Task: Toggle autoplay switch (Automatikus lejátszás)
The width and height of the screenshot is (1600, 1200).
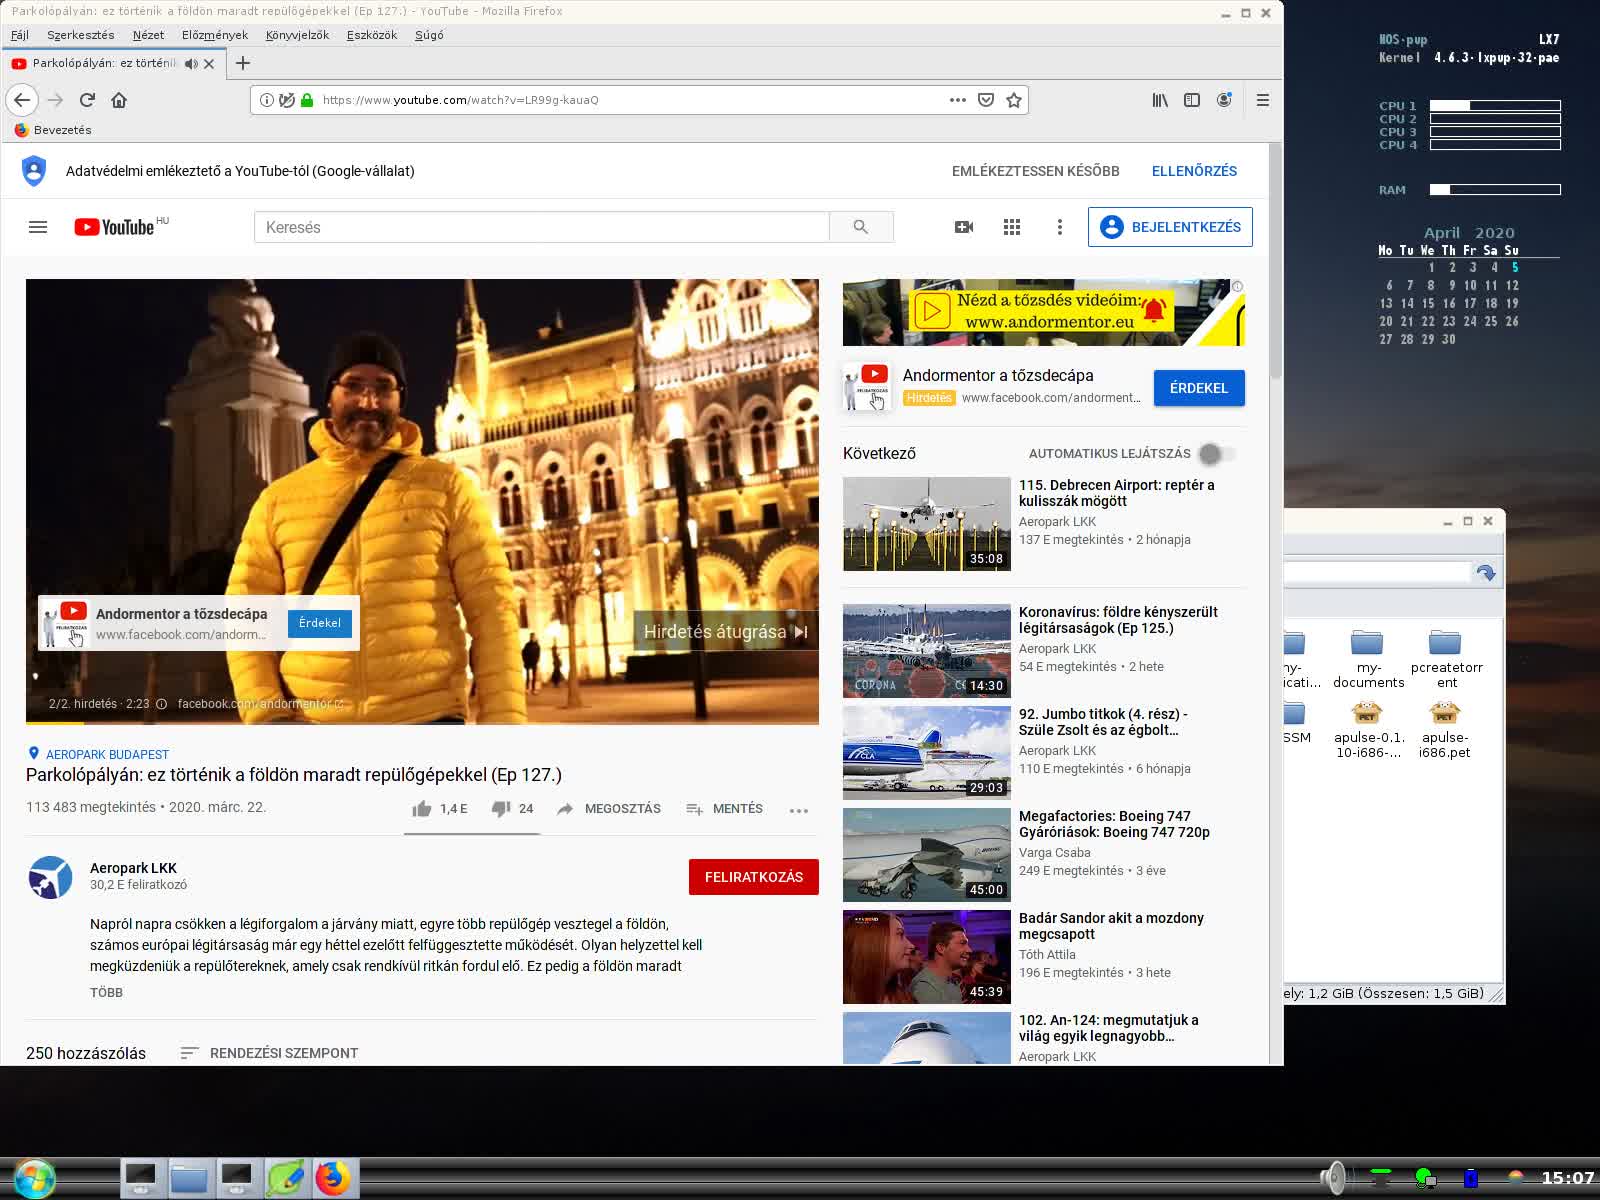Action: tap(1216, 454)
